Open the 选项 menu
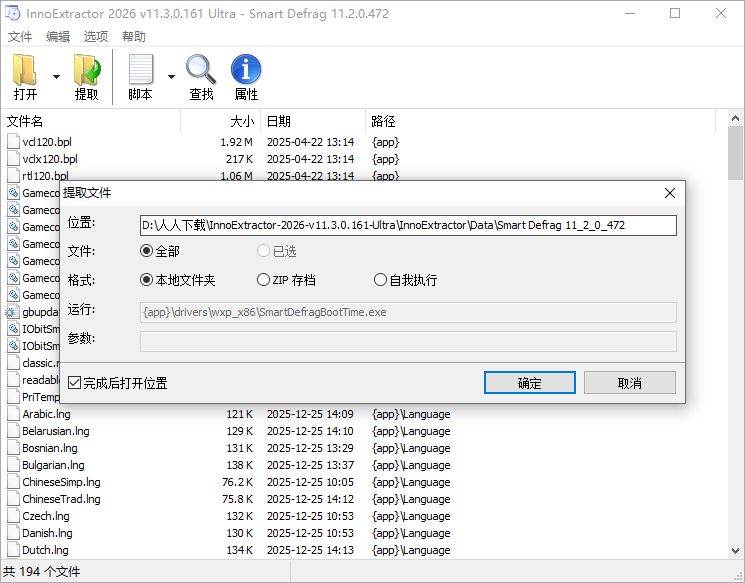The width and height of the screenshot is (745, 583). [x=96, y=37]
